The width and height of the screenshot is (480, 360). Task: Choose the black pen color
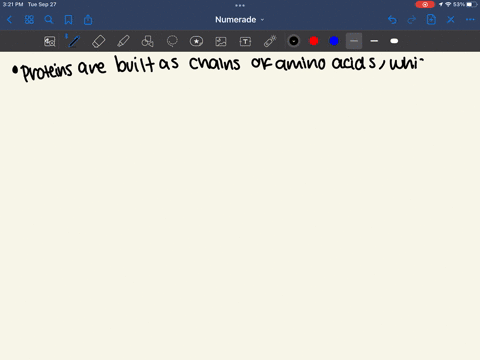[x=294, y=41]
